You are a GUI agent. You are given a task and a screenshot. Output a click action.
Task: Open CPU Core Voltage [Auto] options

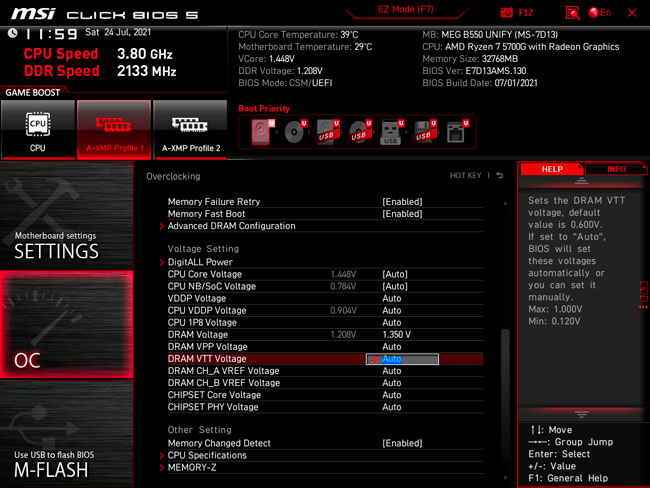pyautogui.click(x=395, y=274)
